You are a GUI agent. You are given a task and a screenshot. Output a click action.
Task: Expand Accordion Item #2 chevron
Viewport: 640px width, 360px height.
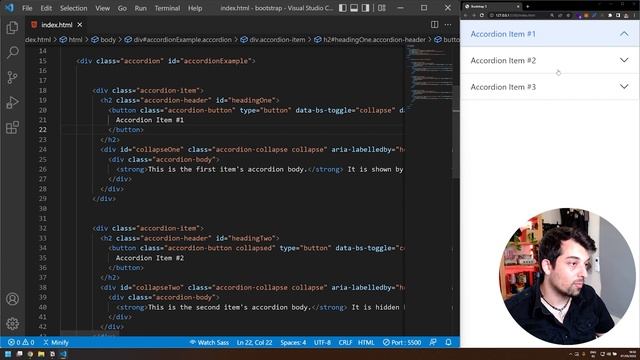(x=624, y=60)
